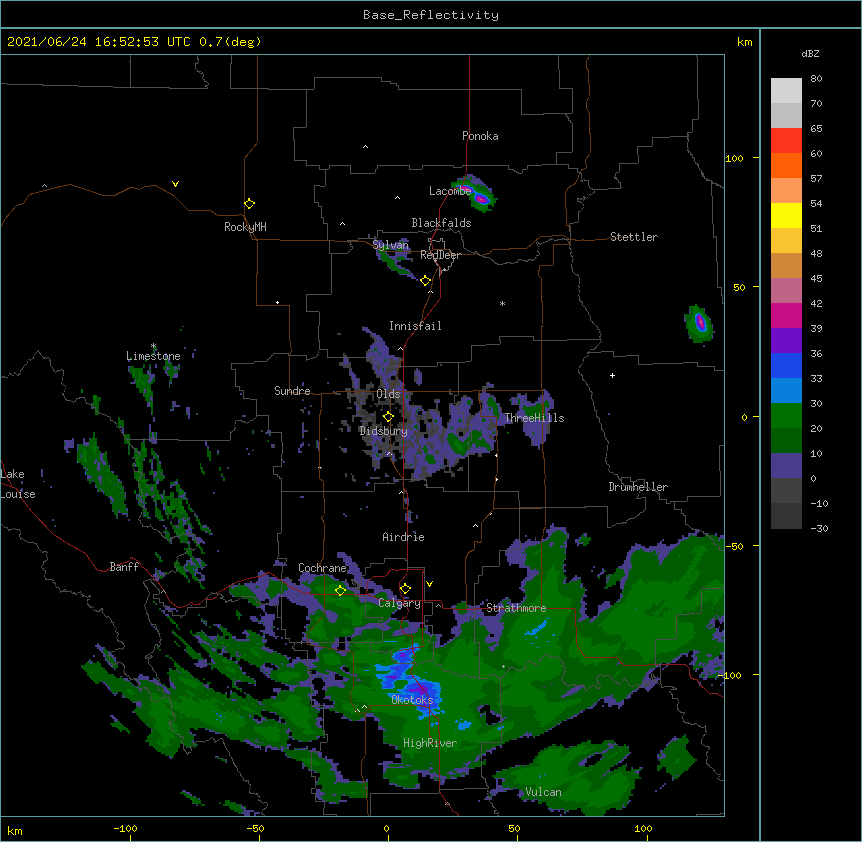Click the dBZ legend heading
862x842 pixels.
[x=810, y=54]
